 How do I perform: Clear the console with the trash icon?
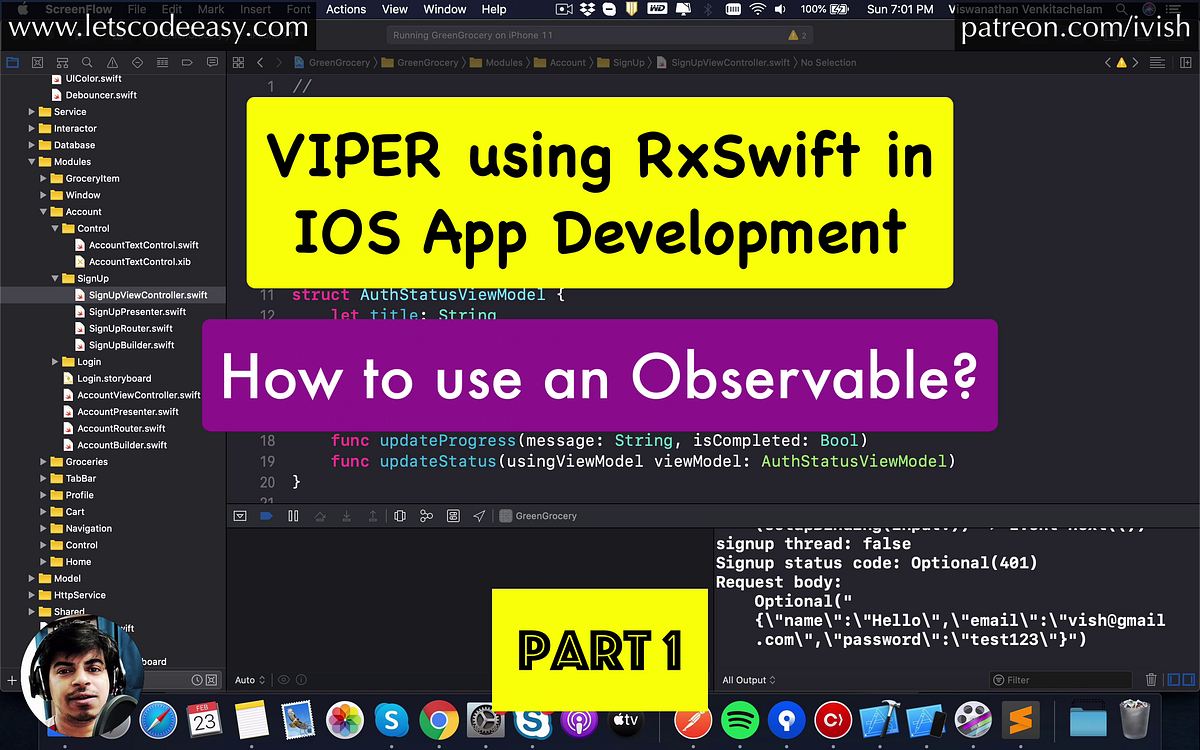click(x=1150, y=679)
